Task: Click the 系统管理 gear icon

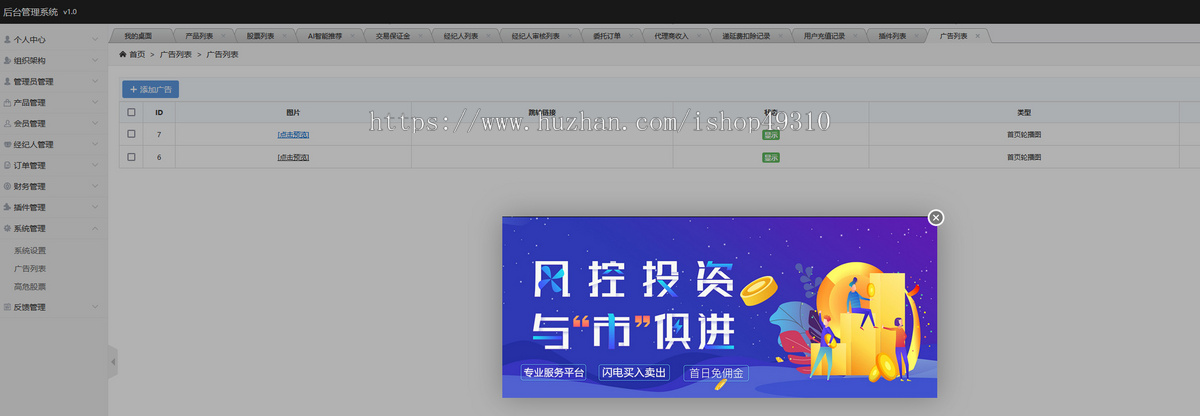Action: click(7, 228)
